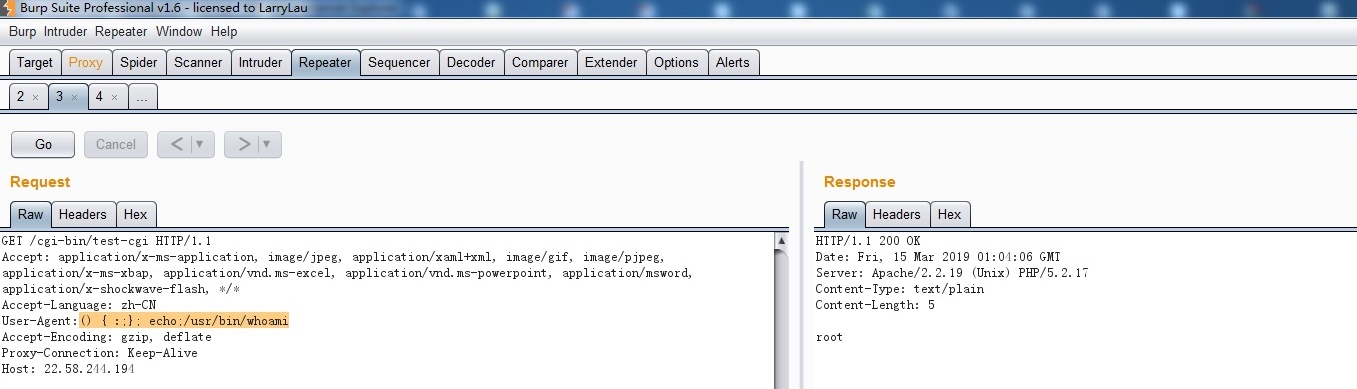Close Repeater tab 3 with its x

pos(74,98)
